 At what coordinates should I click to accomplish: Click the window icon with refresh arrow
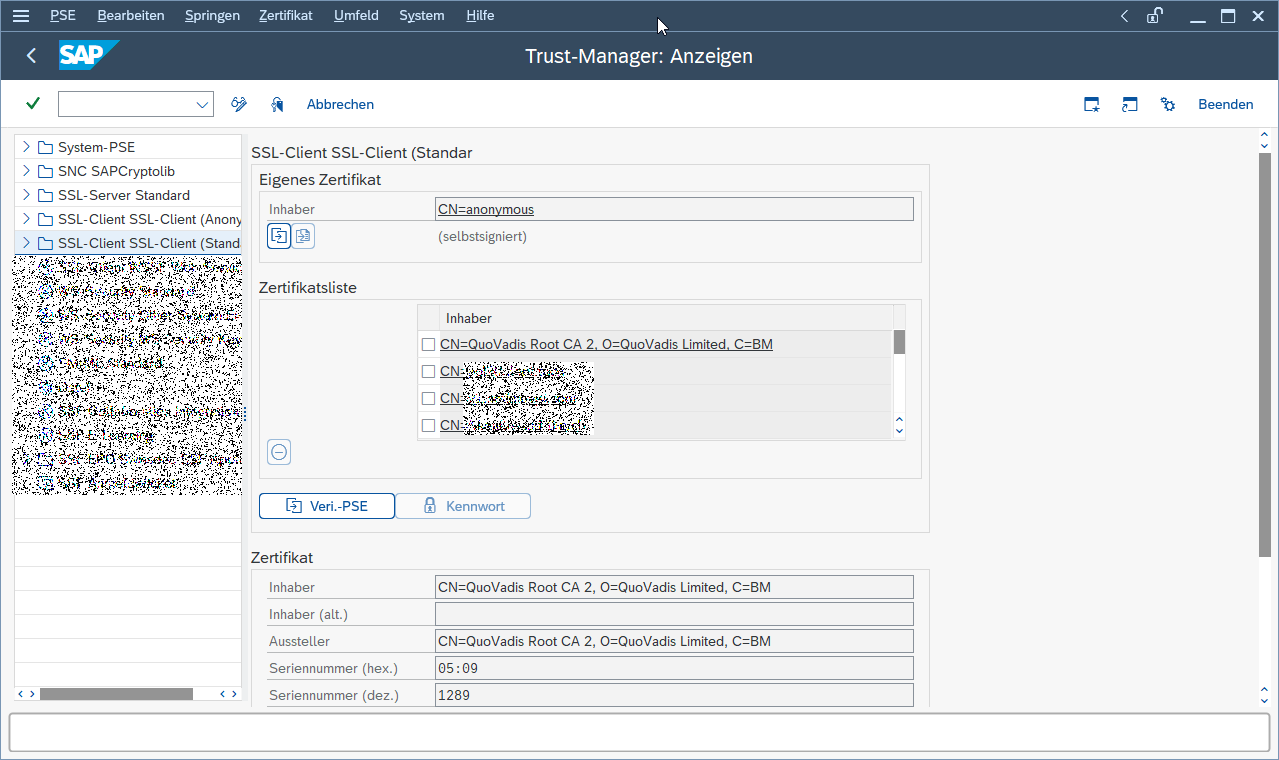(1129, 104)
